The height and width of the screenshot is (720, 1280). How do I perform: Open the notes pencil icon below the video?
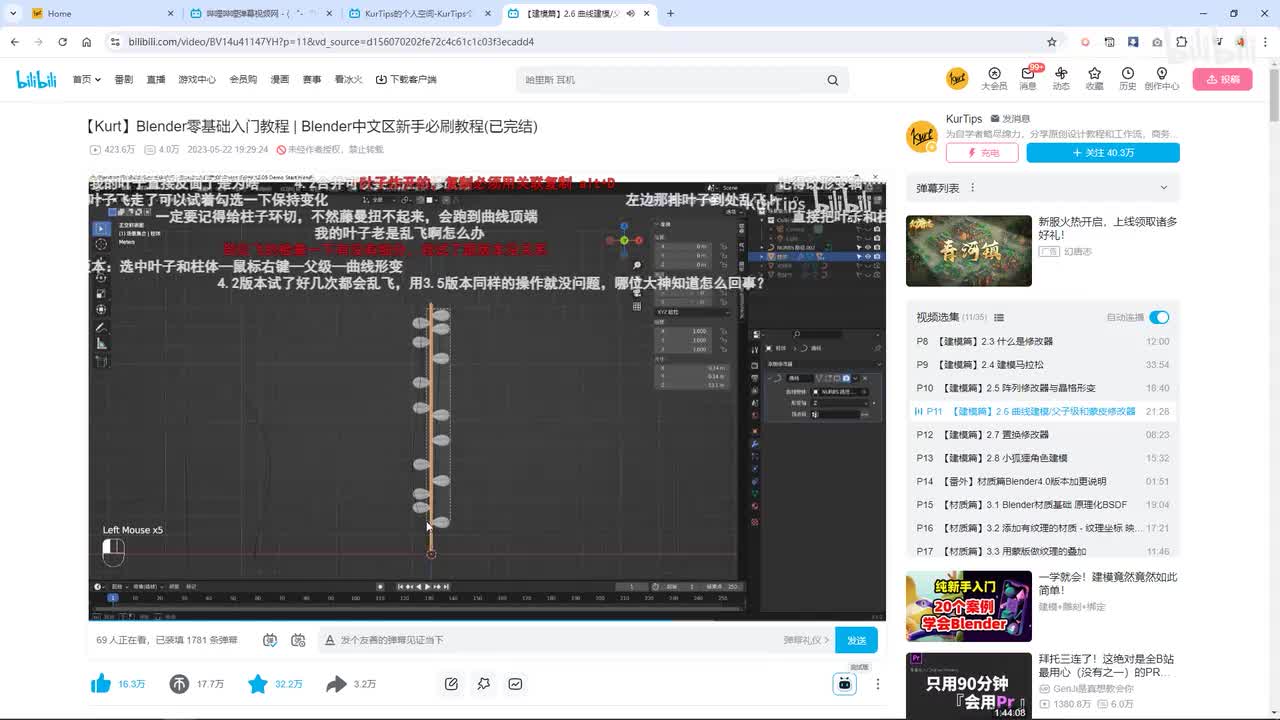pyautogui.click(x=451, y=684)
